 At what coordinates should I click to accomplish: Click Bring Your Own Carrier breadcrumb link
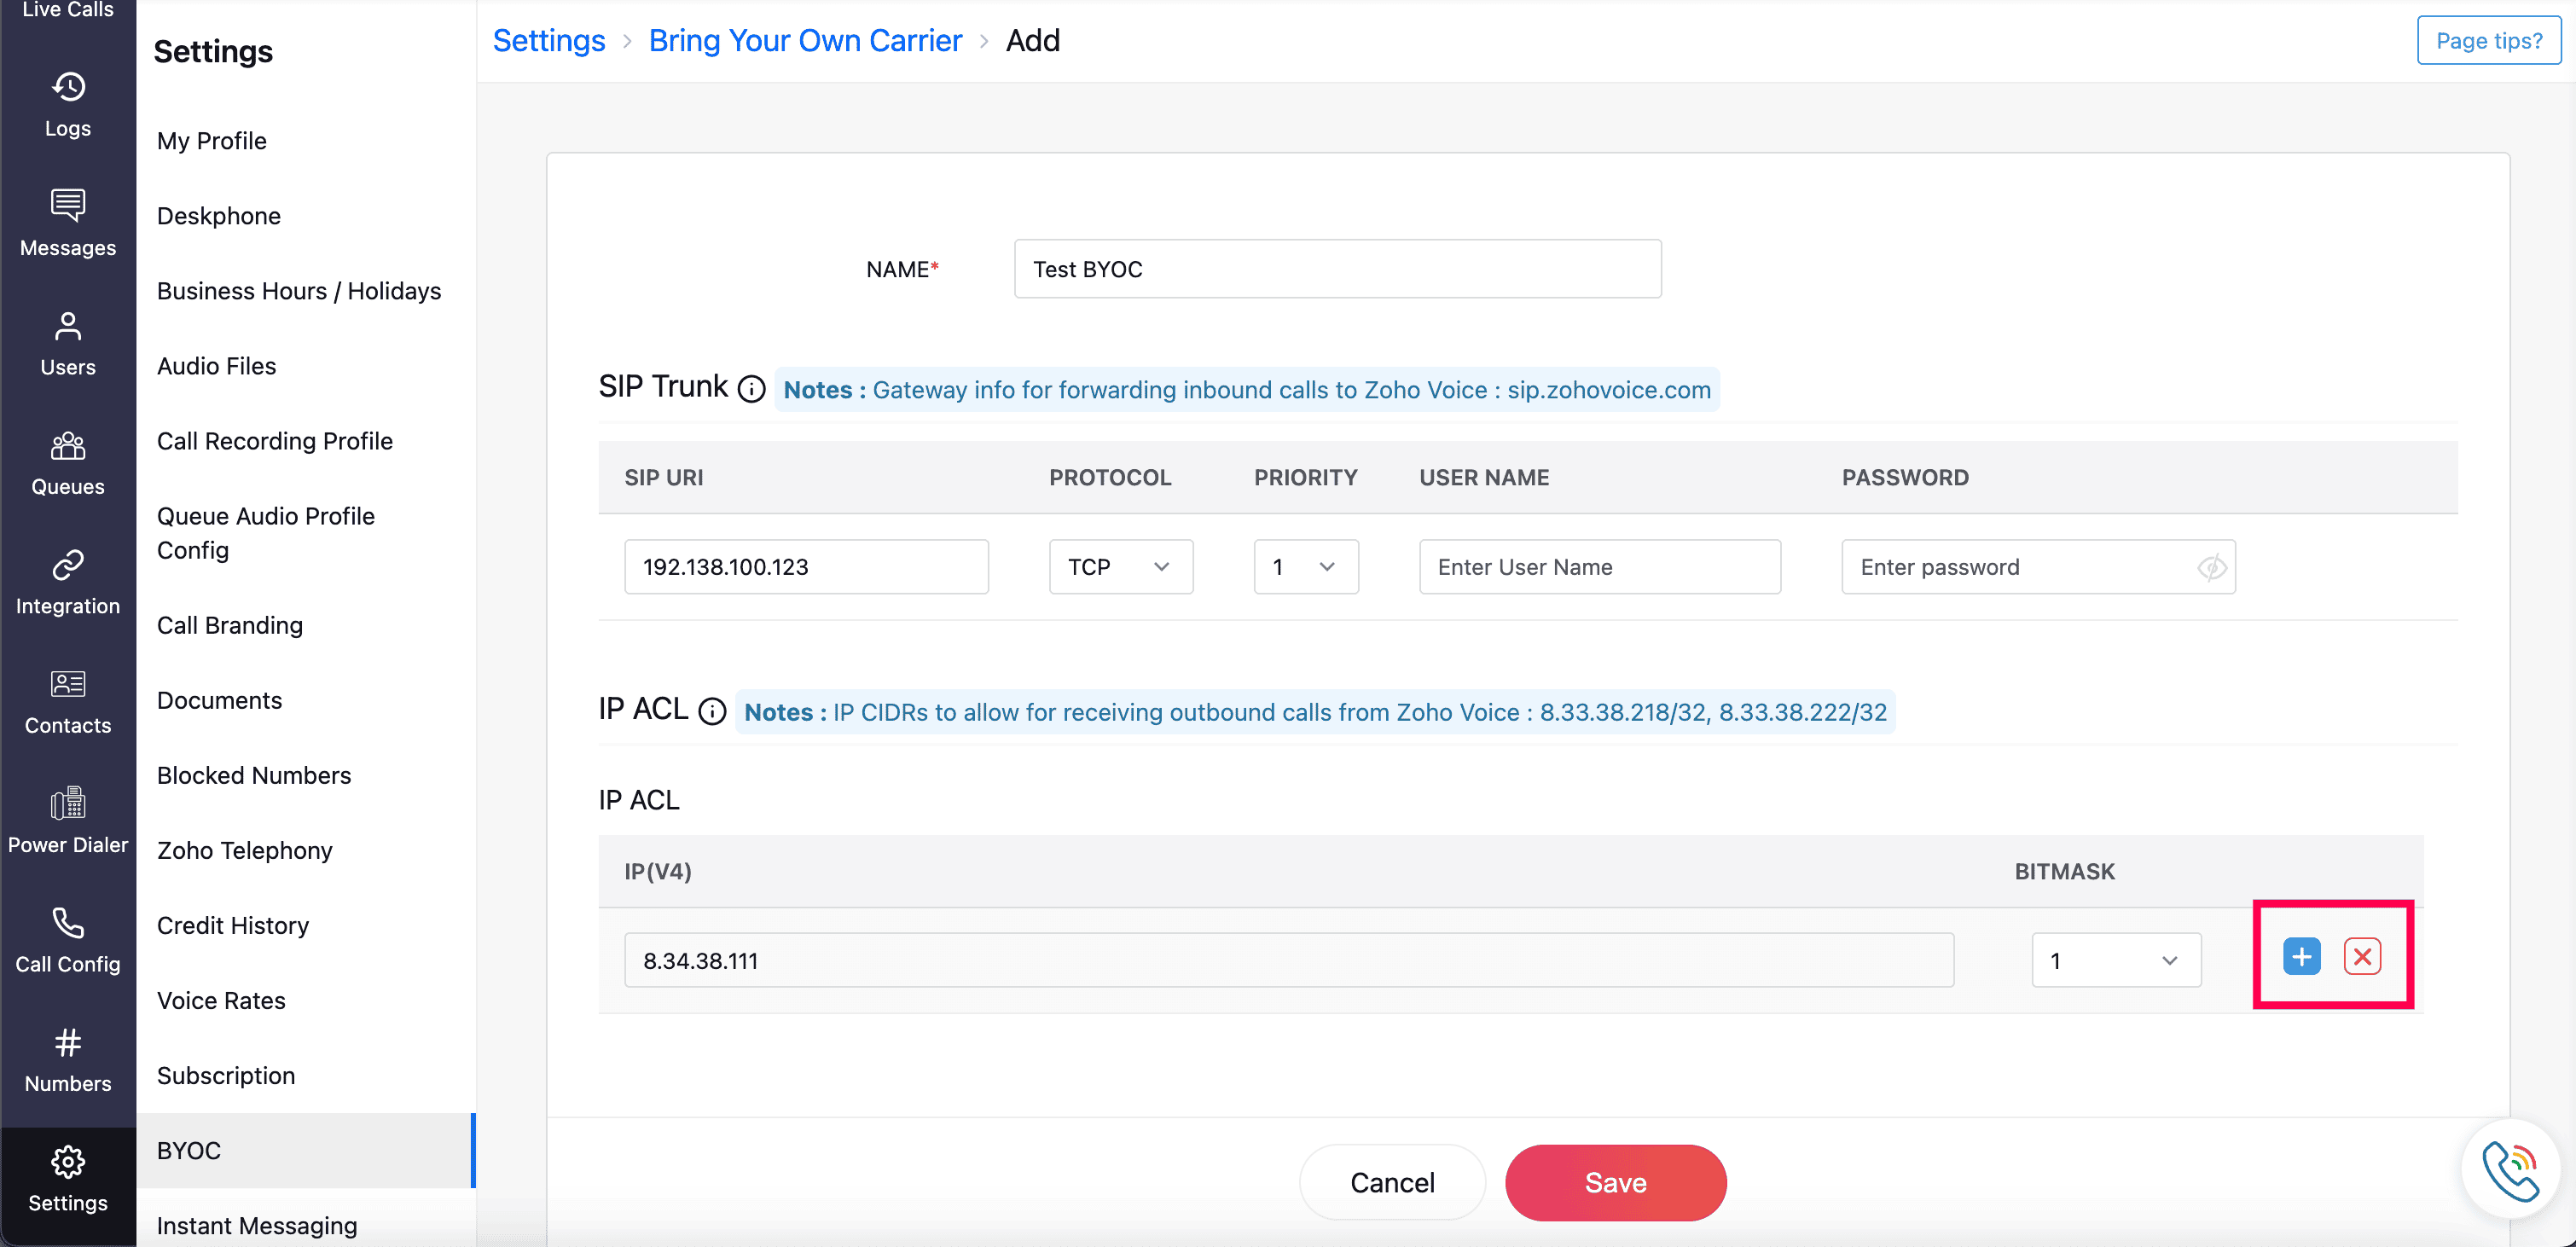click(805, 40)
